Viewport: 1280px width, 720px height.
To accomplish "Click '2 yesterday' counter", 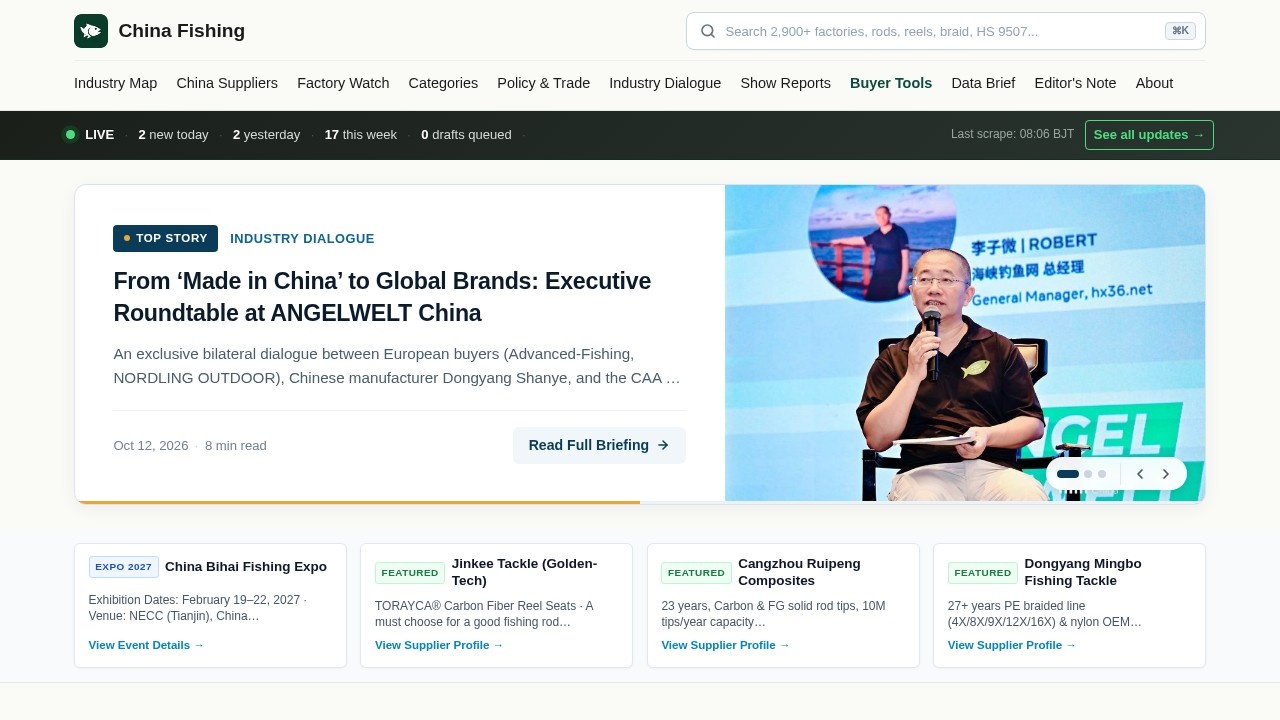I will (x=266, y=135).
